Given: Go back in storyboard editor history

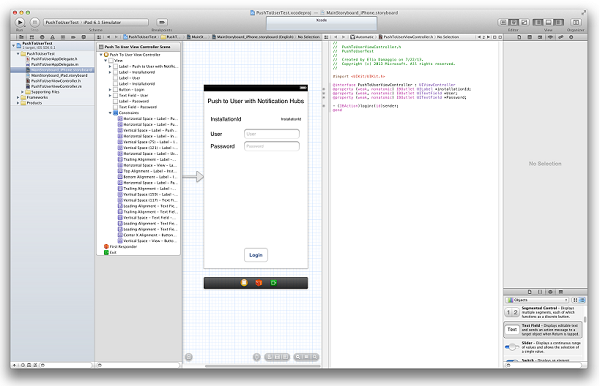Looking at the screenshot, I should (109, 37).
